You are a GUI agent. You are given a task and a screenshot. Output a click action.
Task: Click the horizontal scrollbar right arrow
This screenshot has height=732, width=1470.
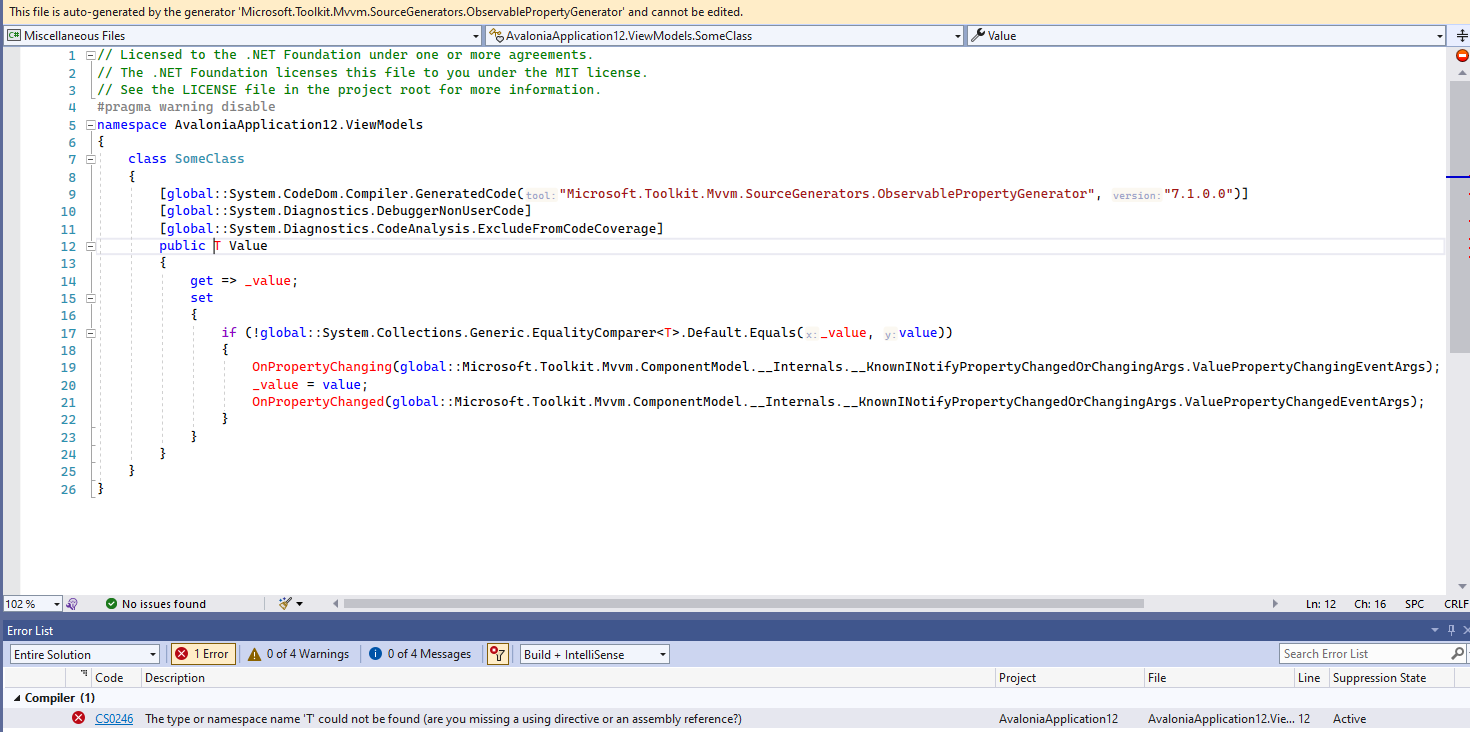1275,604
